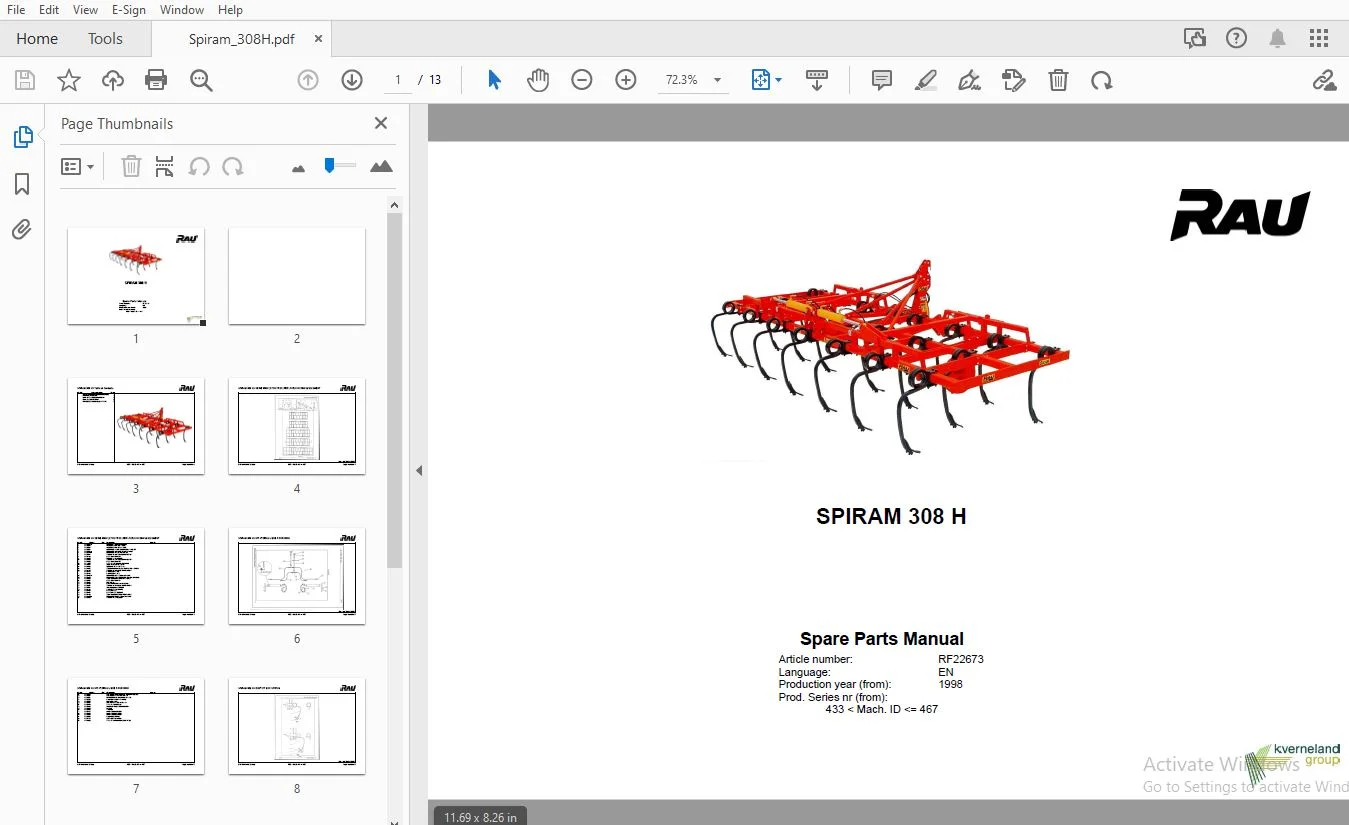Open the Window menu
This screenshot has width=1349, height=825.
coord(182,10)
